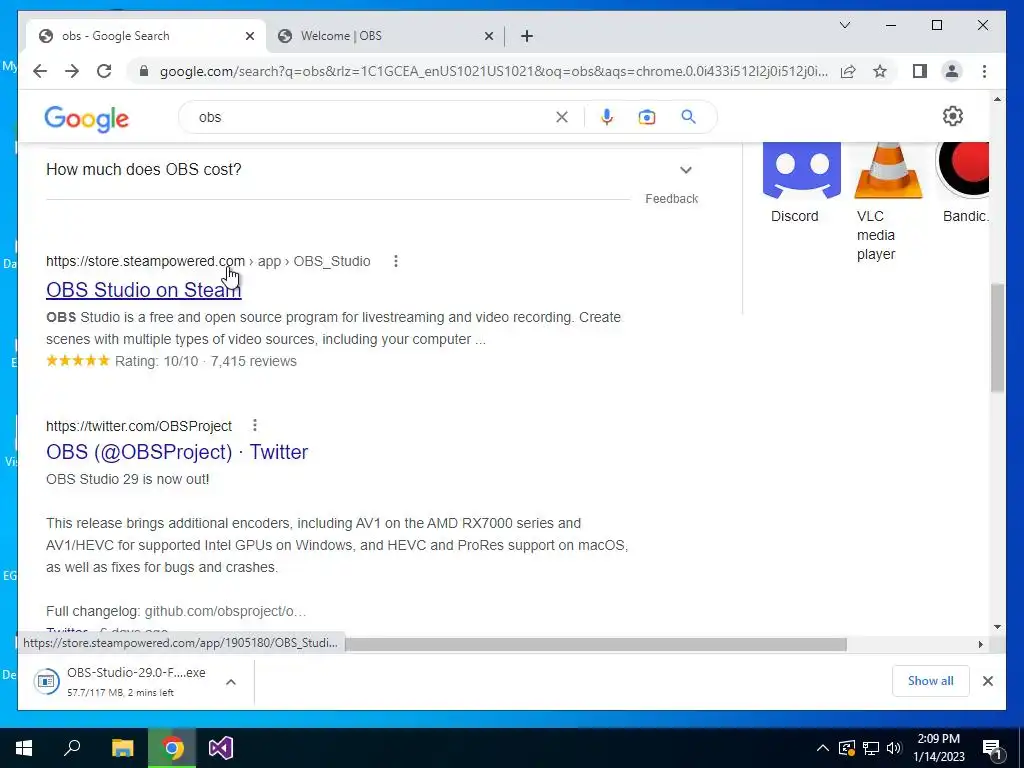Open the Chrome profile avatar
This screenshot has height=768, width=1024.
coord(952,71)
